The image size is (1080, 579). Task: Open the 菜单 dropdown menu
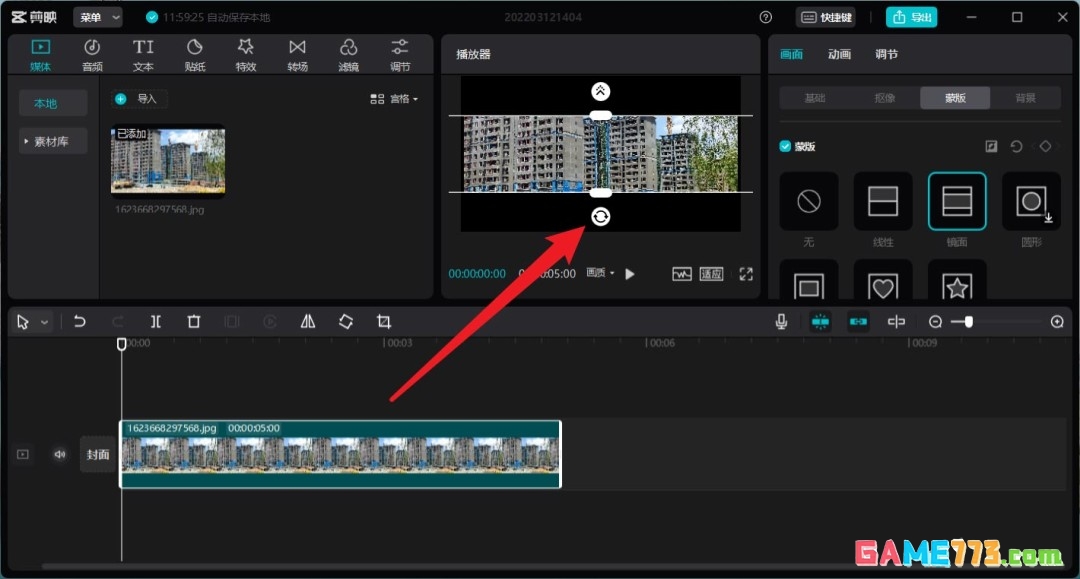[x=97, y=17]
